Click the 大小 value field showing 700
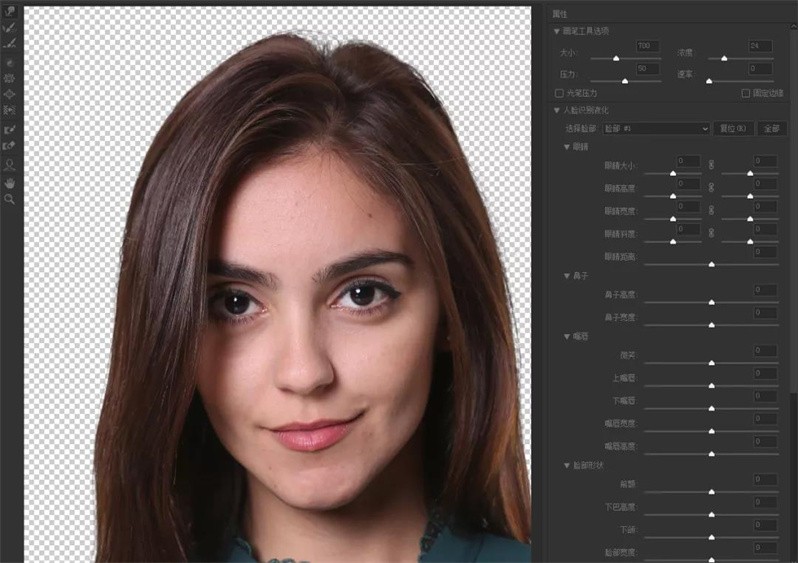This screenshot has width=798, height=563. tap(647, 46)
